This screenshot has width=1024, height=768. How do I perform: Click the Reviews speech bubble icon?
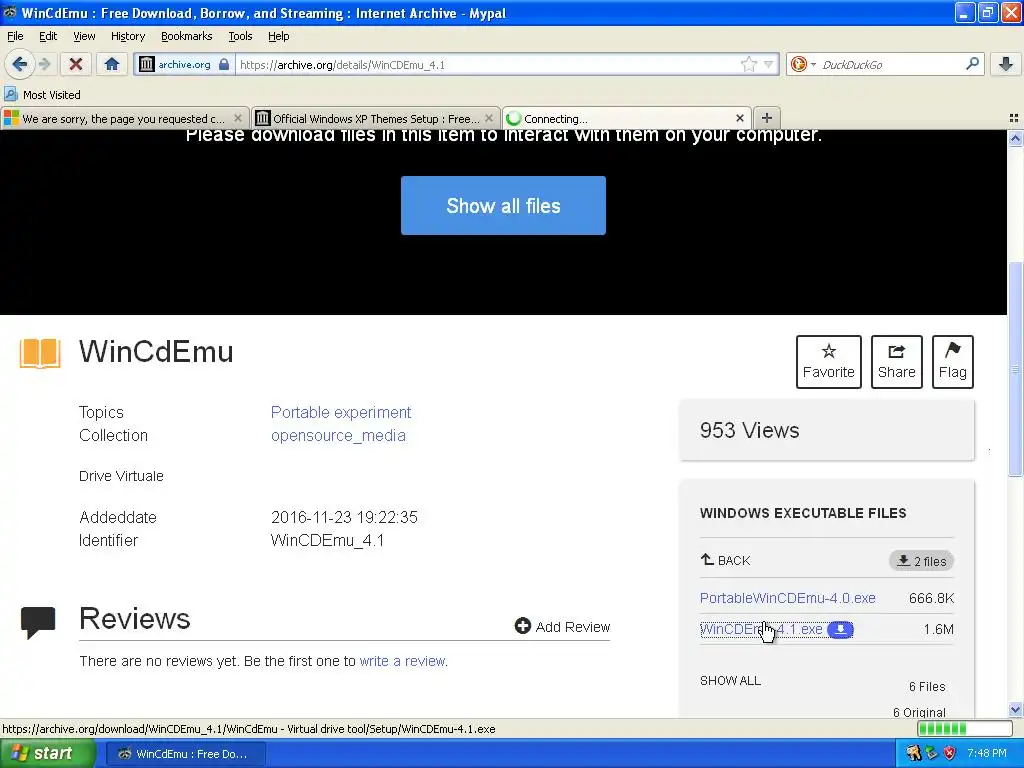point(38,622)
